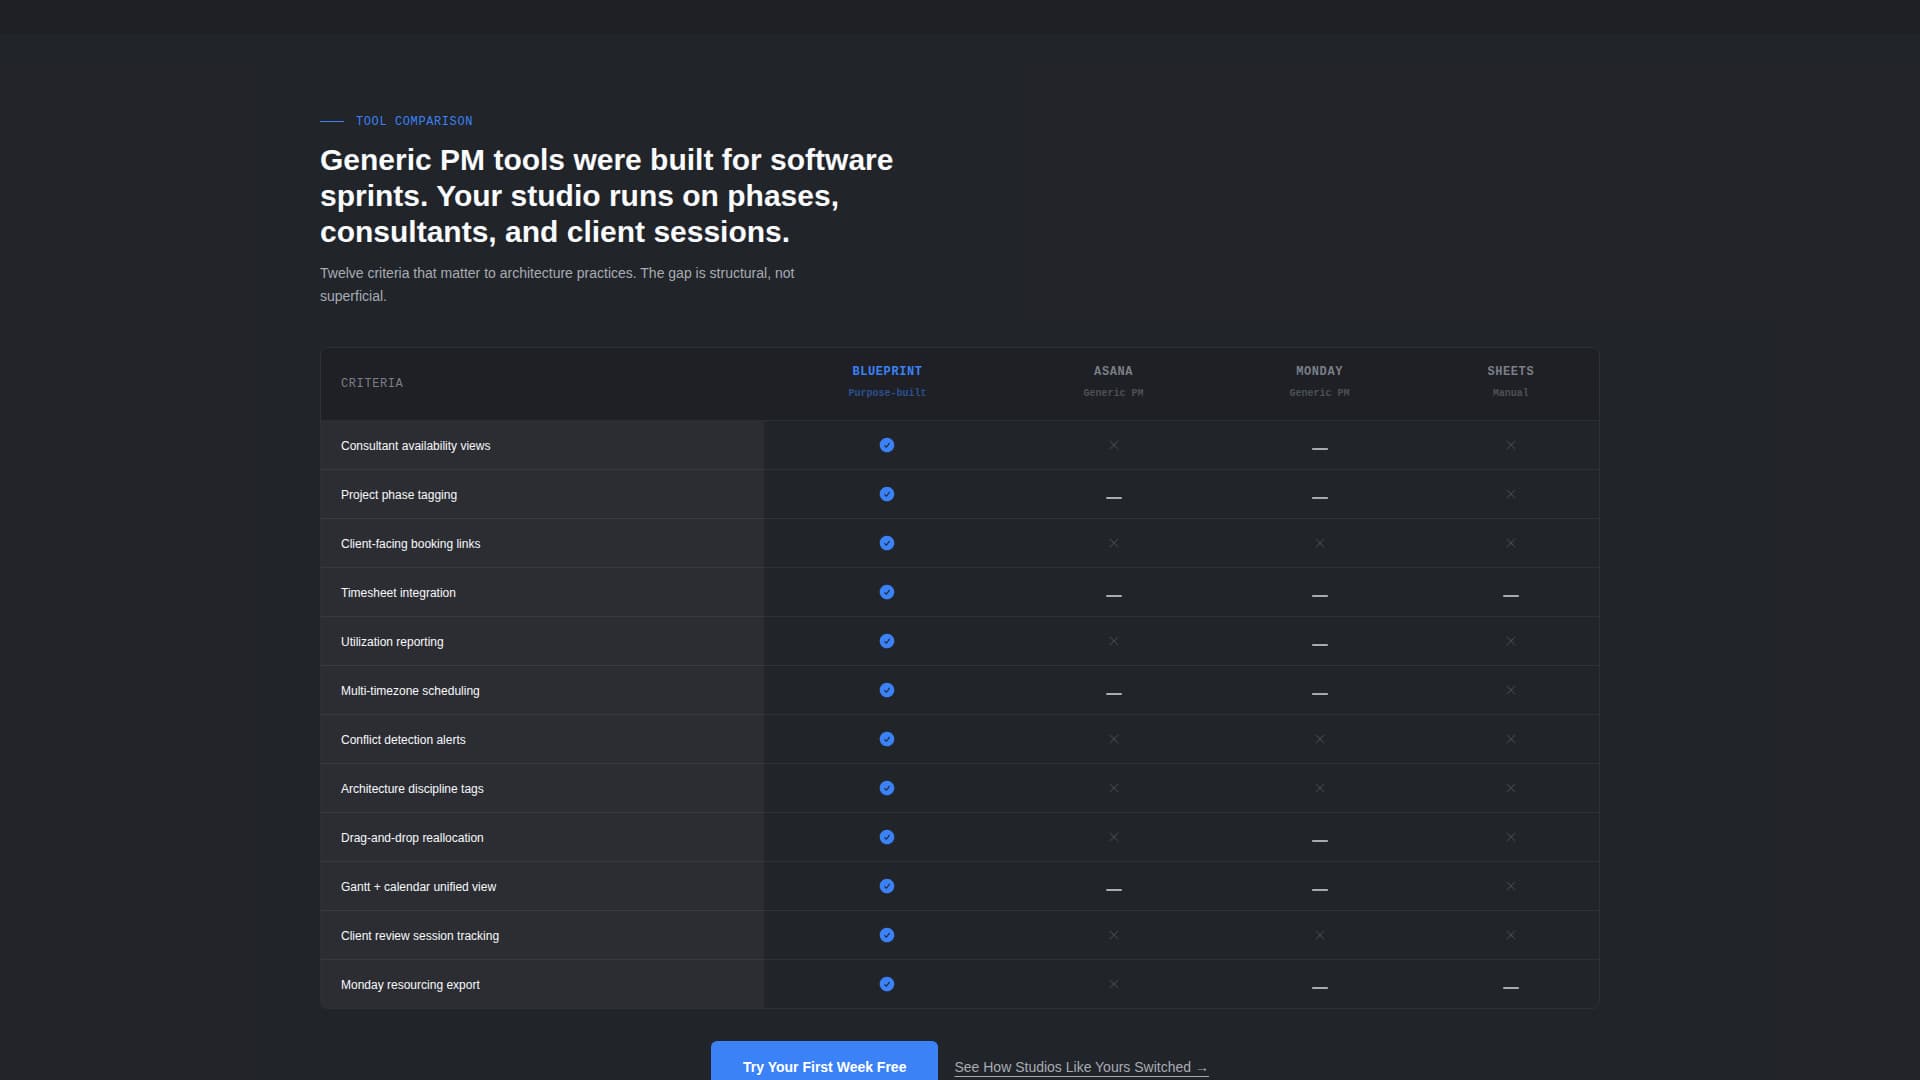Click the Twelve criteria description paragraph
The width and height of the screenshot is (1920, 1080).
pyautogui.click(x=557, y=284)
